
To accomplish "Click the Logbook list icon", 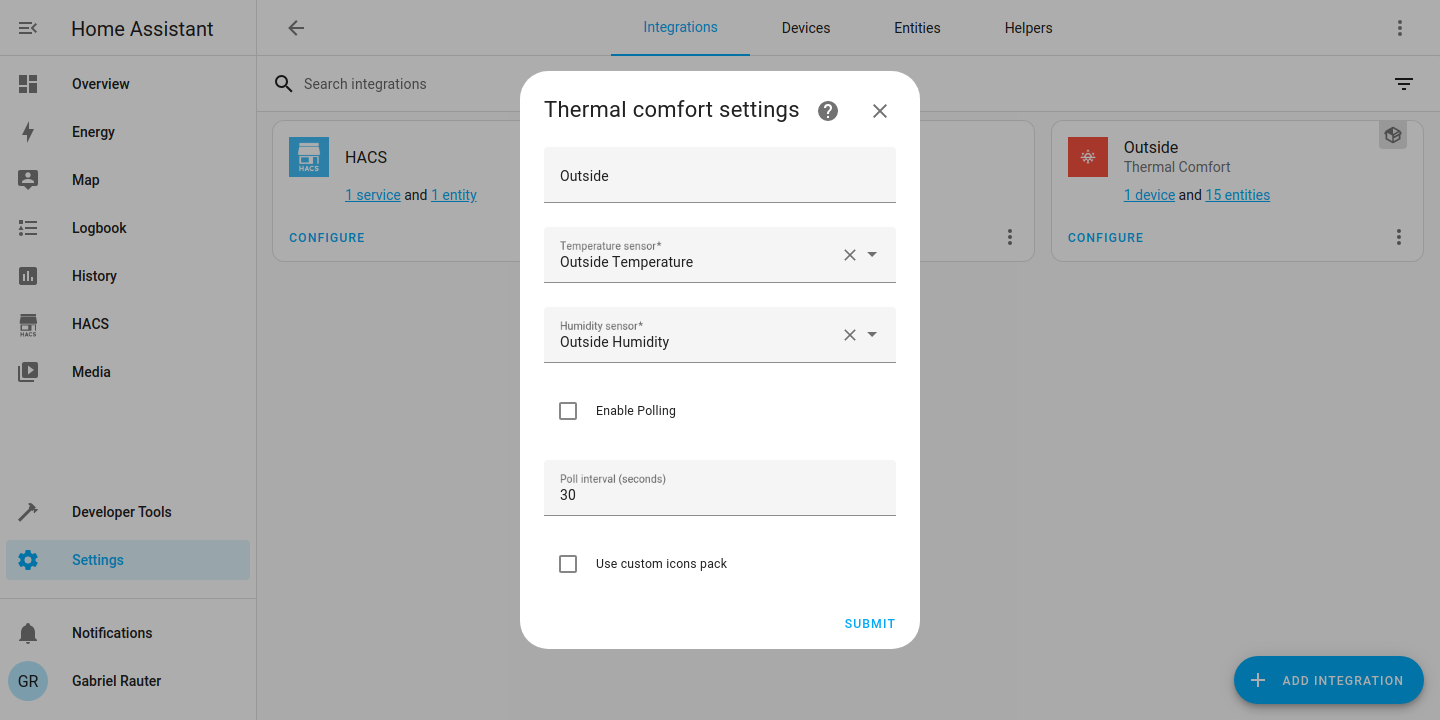I will pos(28,228).
